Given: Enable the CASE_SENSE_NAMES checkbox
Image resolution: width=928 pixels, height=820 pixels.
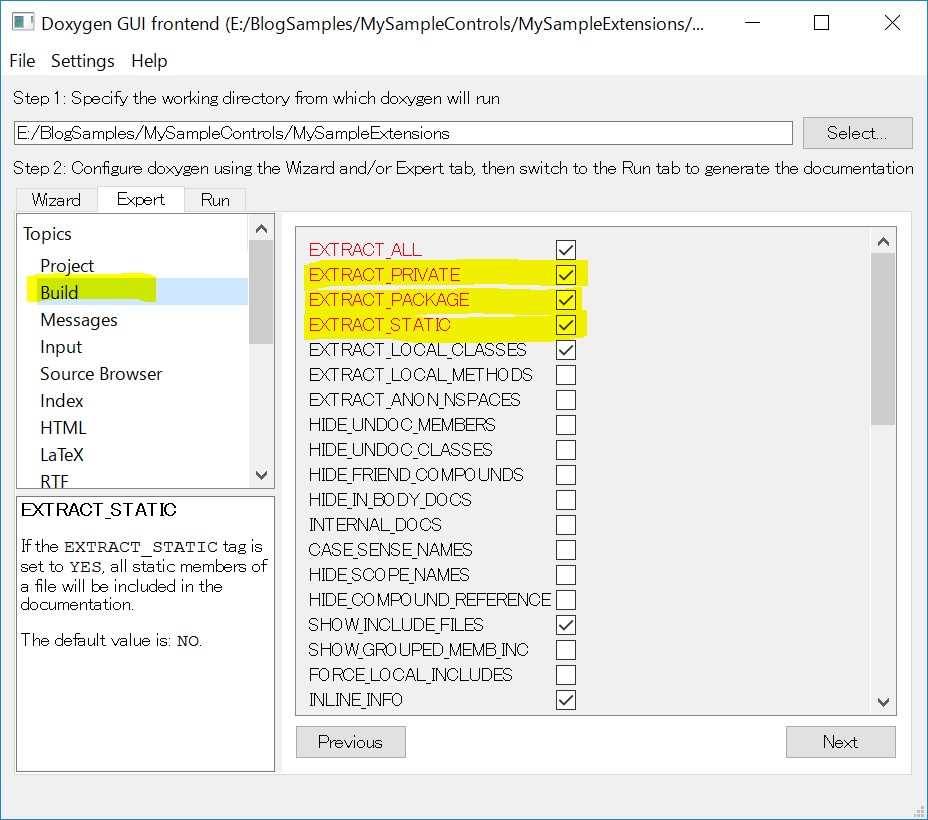Looking at the screenshot, I should 566,550.
